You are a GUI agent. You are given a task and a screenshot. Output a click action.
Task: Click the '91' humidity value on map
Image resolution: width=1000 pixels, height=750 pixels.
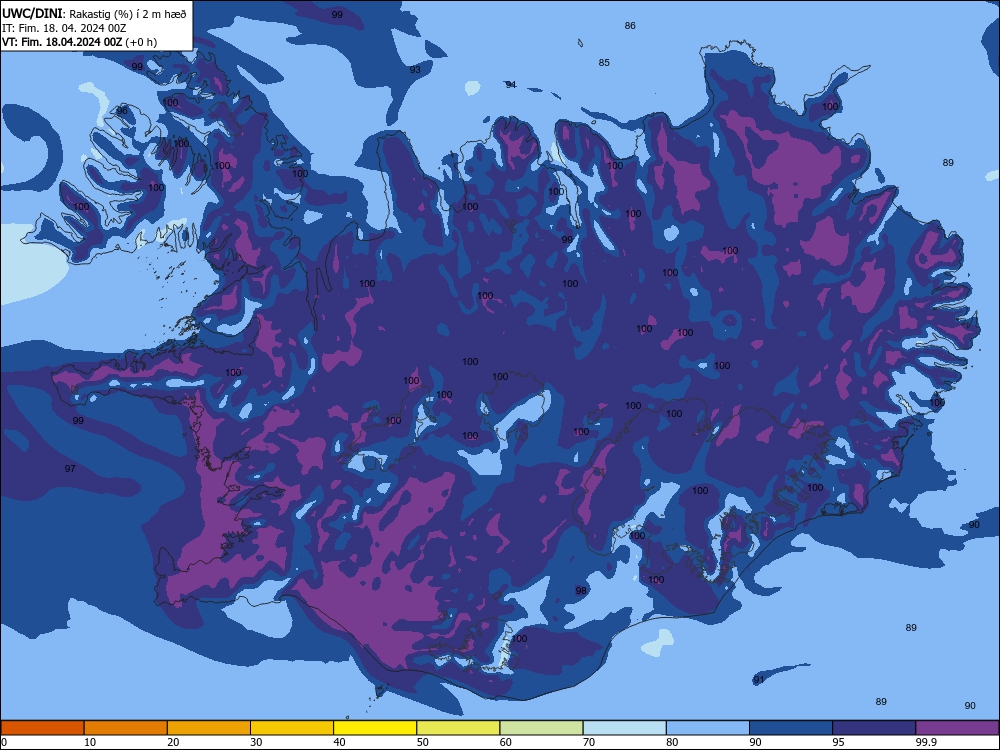(758, 680)
